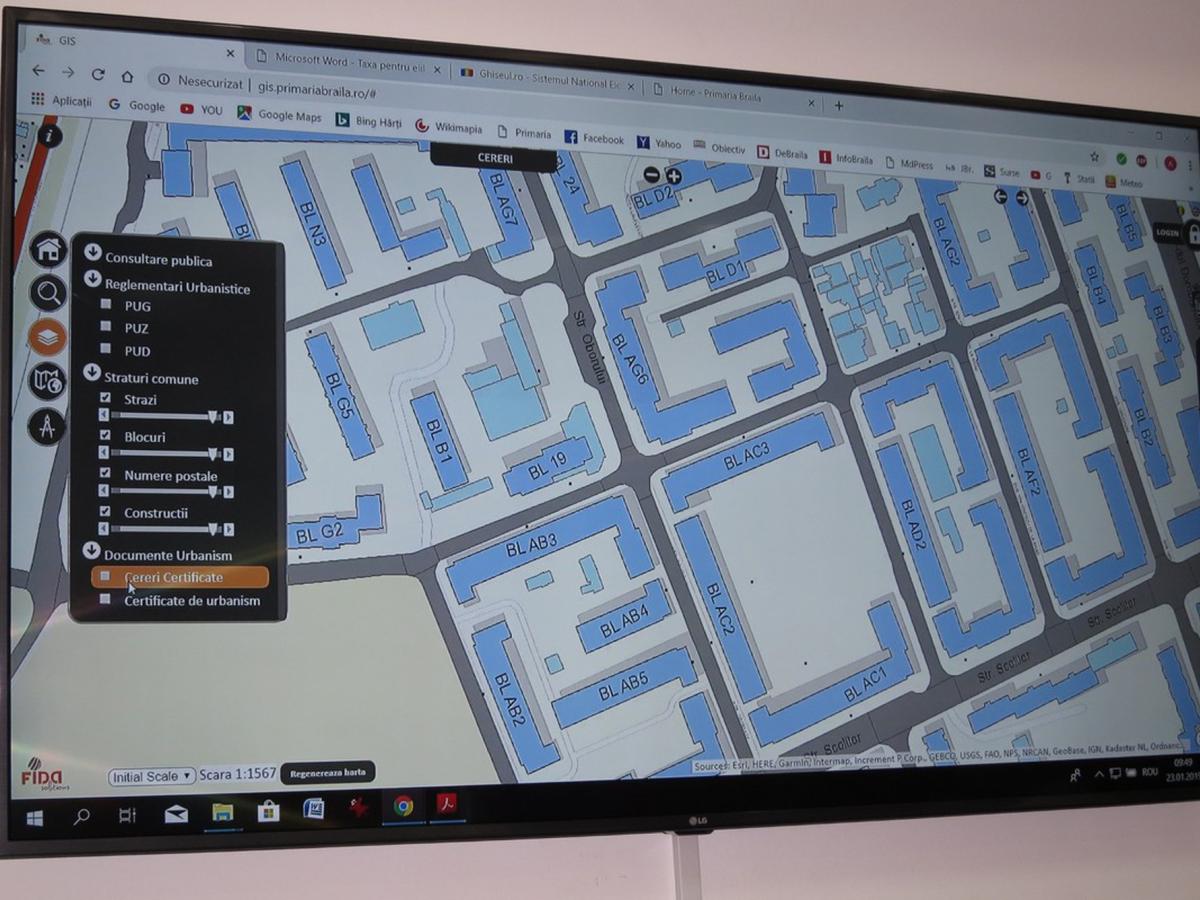
Task: Select the compass measurement tool icon
Action: tap(46, 426)
